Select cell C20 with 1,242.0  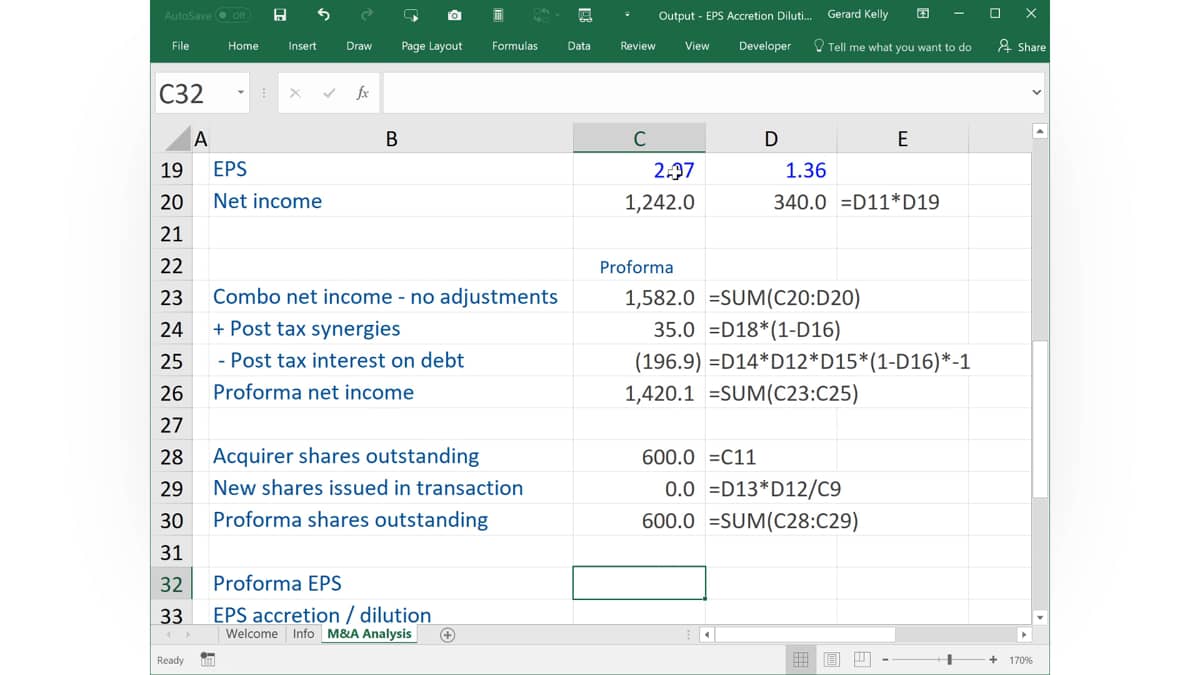click(x=639, y=202)
